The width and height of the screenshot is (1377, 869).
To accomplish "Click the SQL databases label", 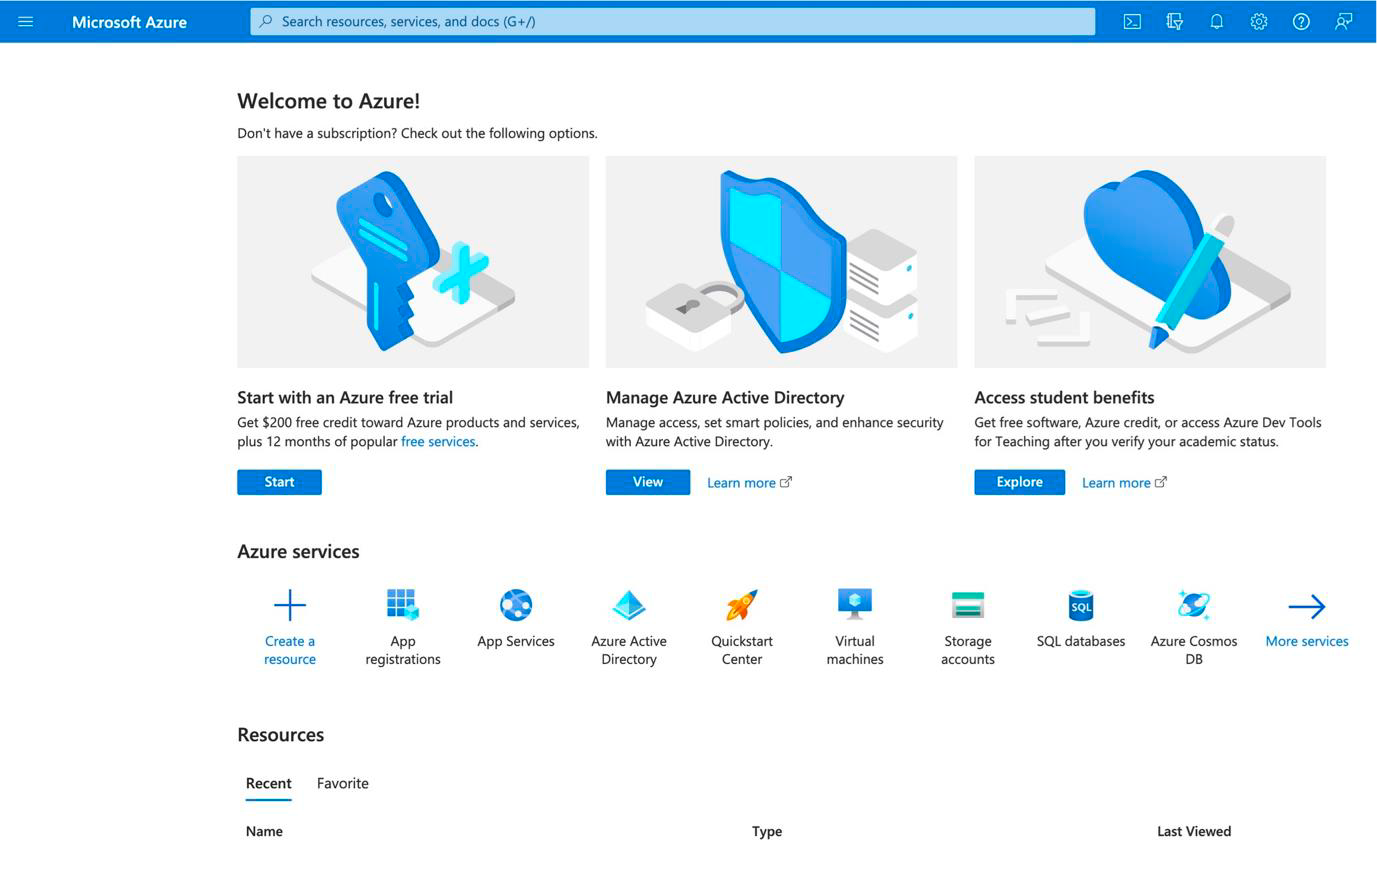I will click(1081, 641).
